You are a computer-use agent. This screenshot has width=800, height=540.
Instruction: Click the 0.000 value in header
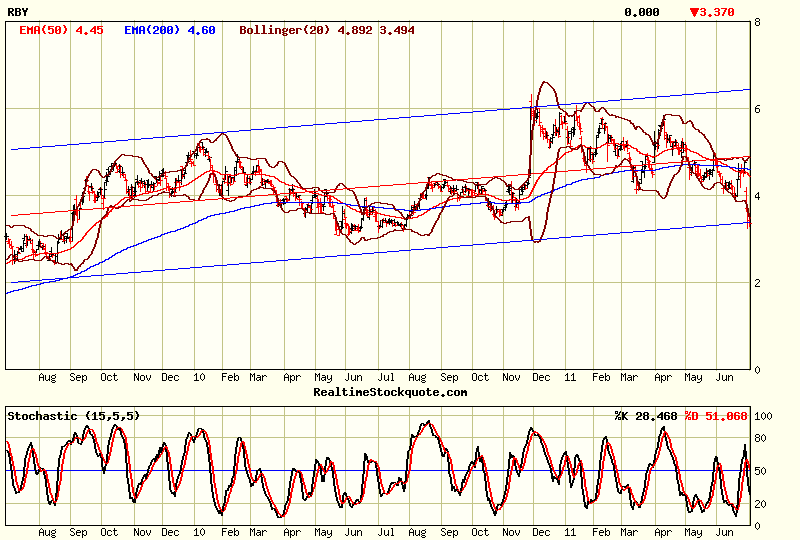(x=641, y=12)
